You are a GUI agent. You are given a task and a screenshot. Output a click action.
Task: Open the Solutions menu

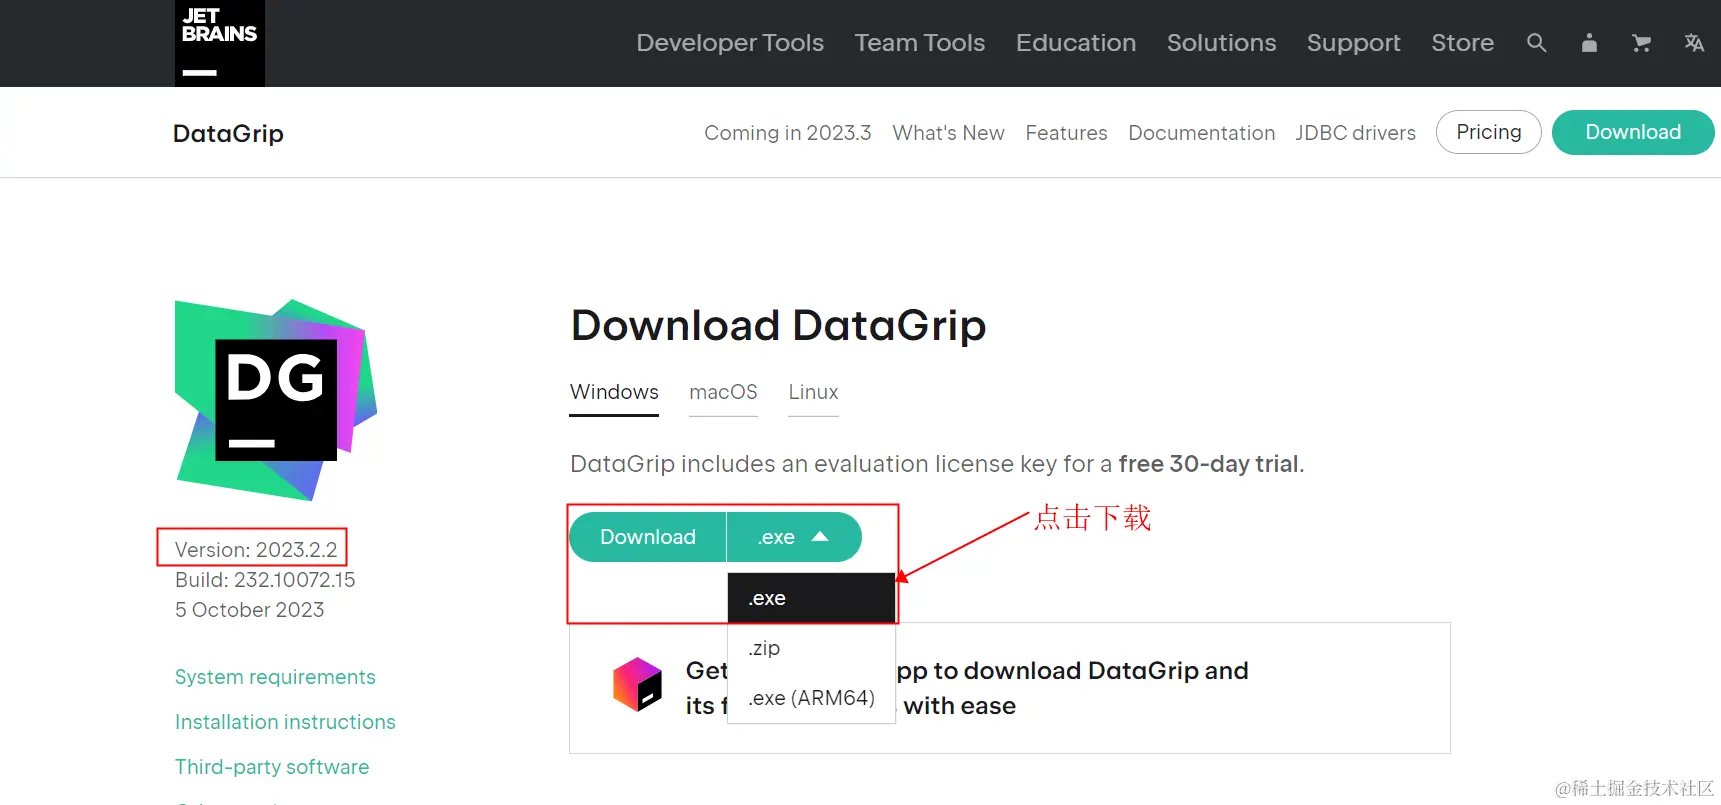(x=1222, y=43)
